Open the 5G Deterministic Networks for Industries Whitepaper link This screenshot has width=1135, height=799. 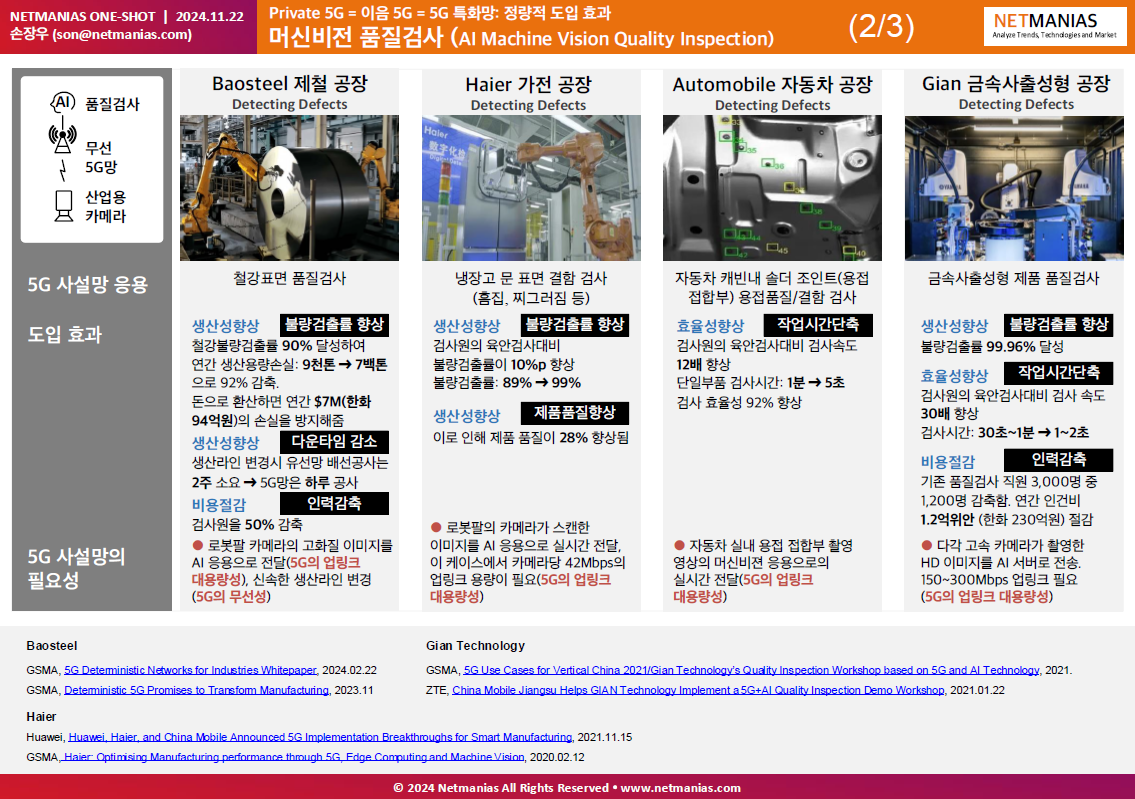tap(190, 670)
